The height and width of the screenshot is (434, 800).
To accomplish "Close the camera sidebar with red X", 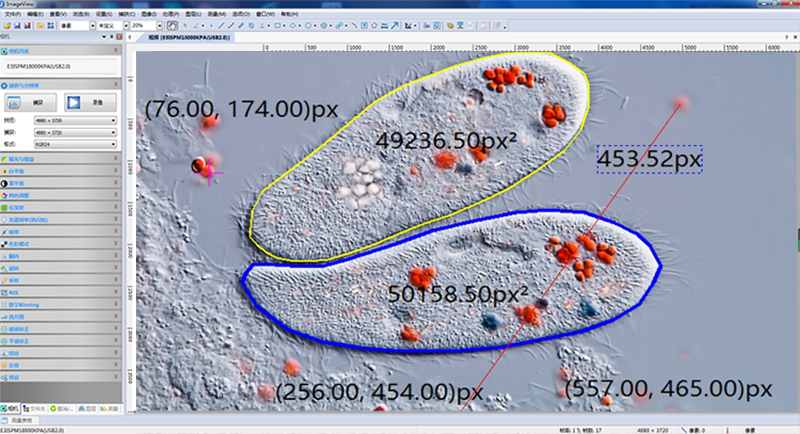I will (117, 36).
